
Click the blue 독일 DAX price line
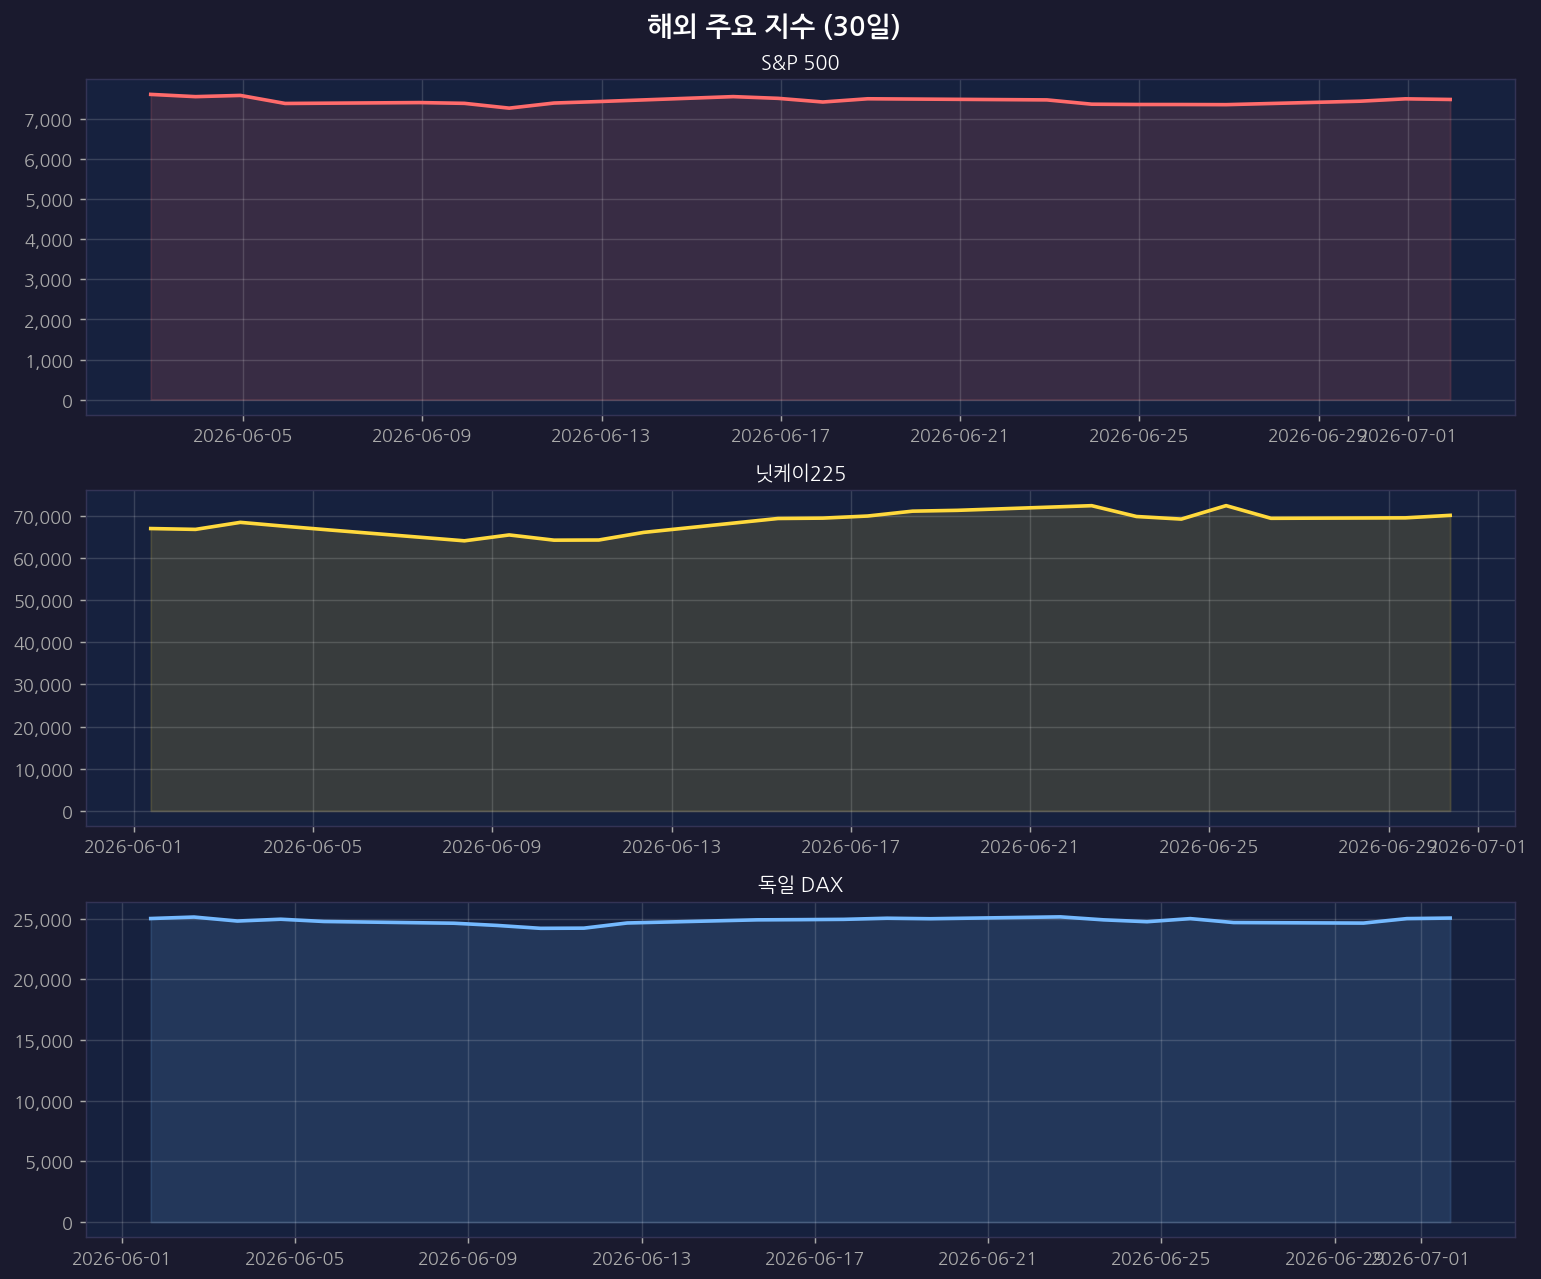point(800,920)
